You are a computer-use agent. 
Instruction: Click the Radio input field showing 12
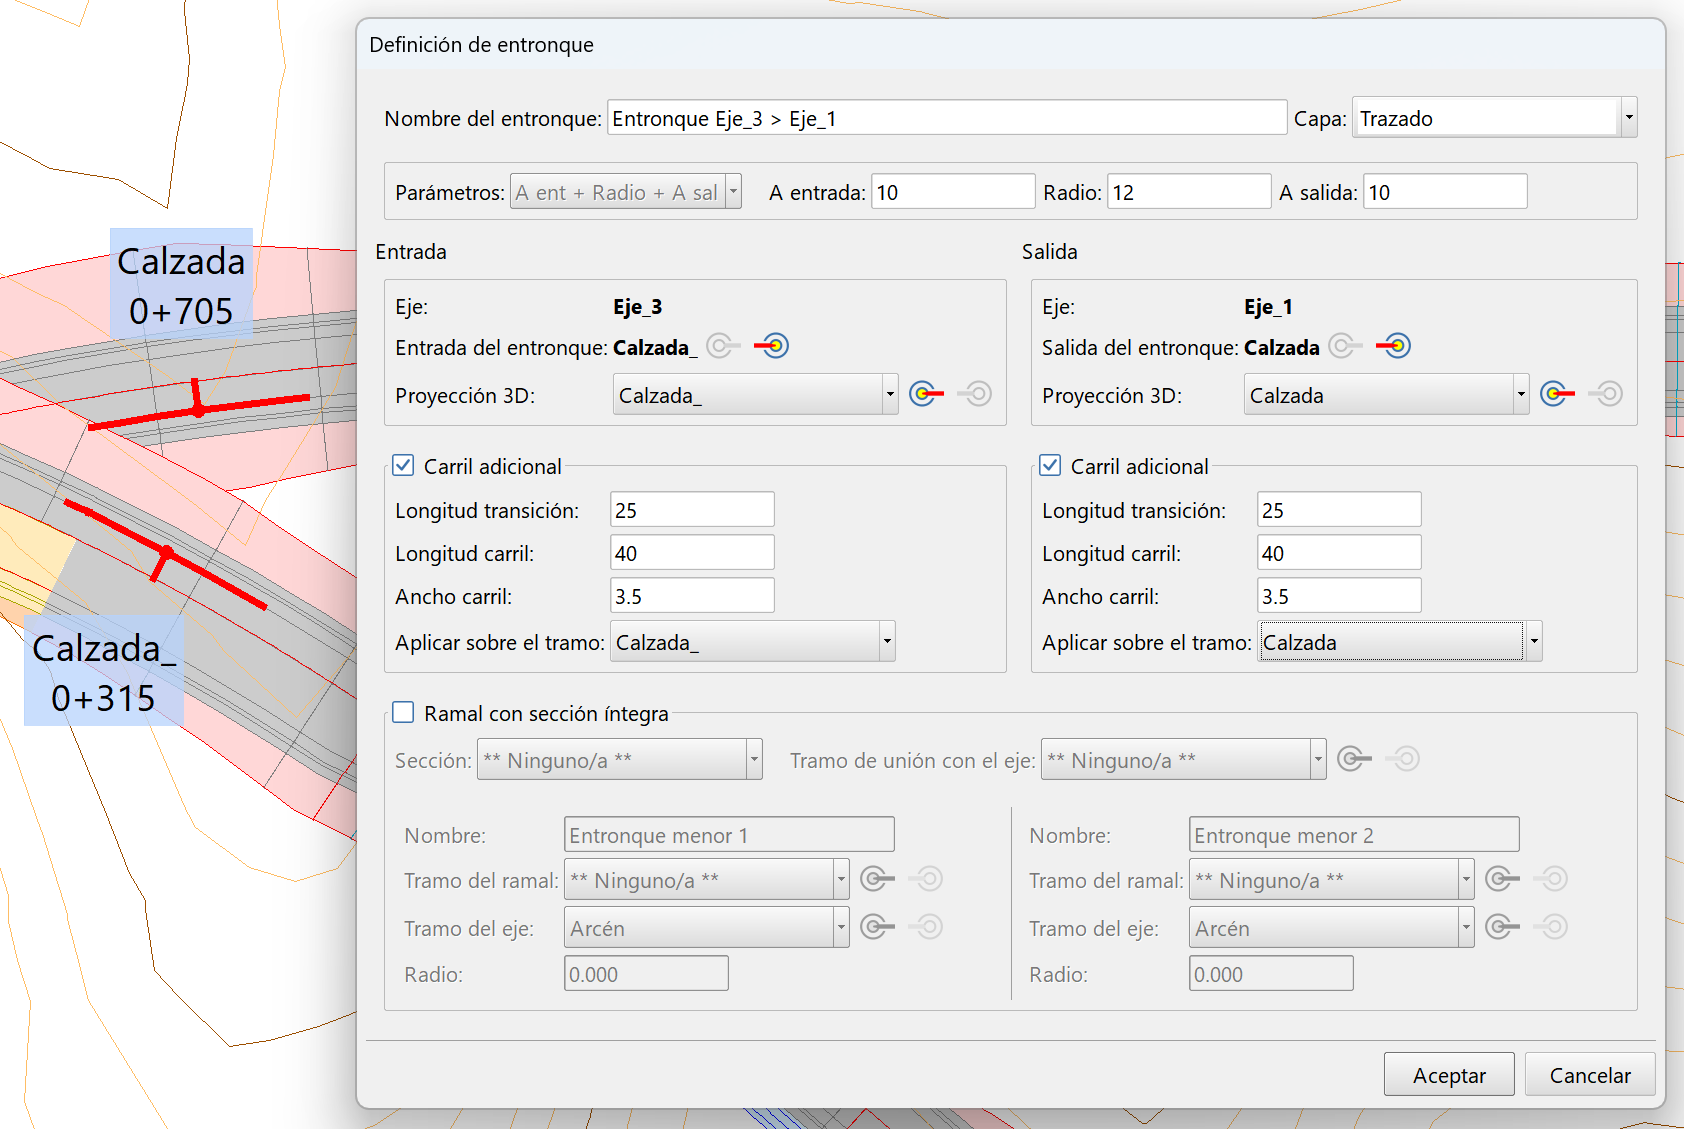coord(1188,192)
